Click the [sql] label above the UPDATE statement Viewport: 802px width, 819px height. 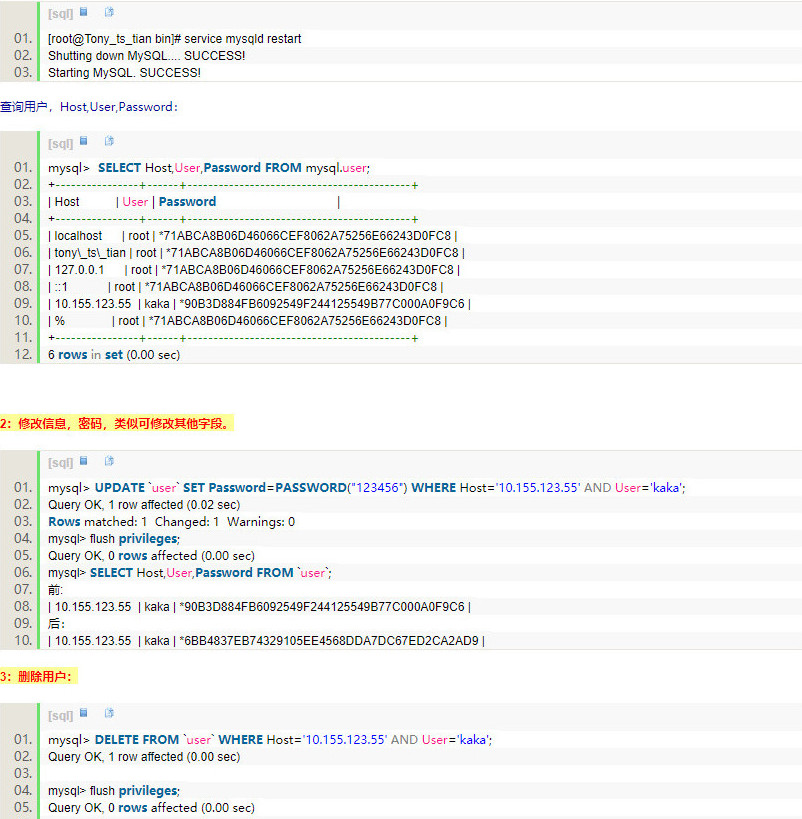tap(61, 462)
